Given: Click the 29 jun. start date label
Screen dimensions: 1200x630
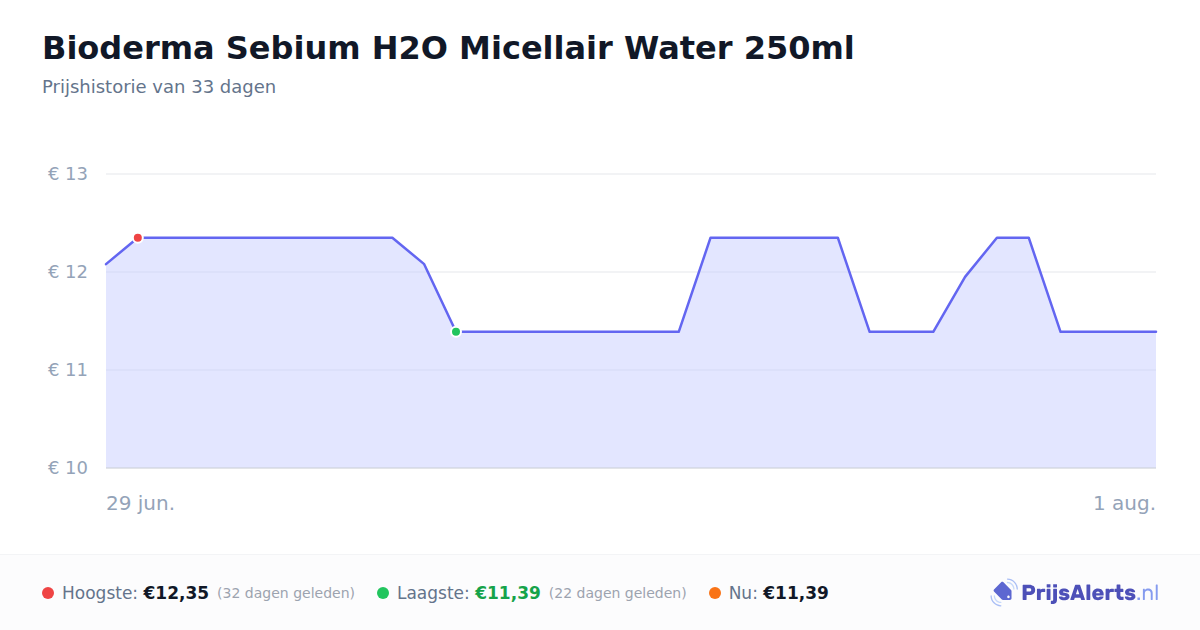Looking at the screenshot, I should 141,503.
